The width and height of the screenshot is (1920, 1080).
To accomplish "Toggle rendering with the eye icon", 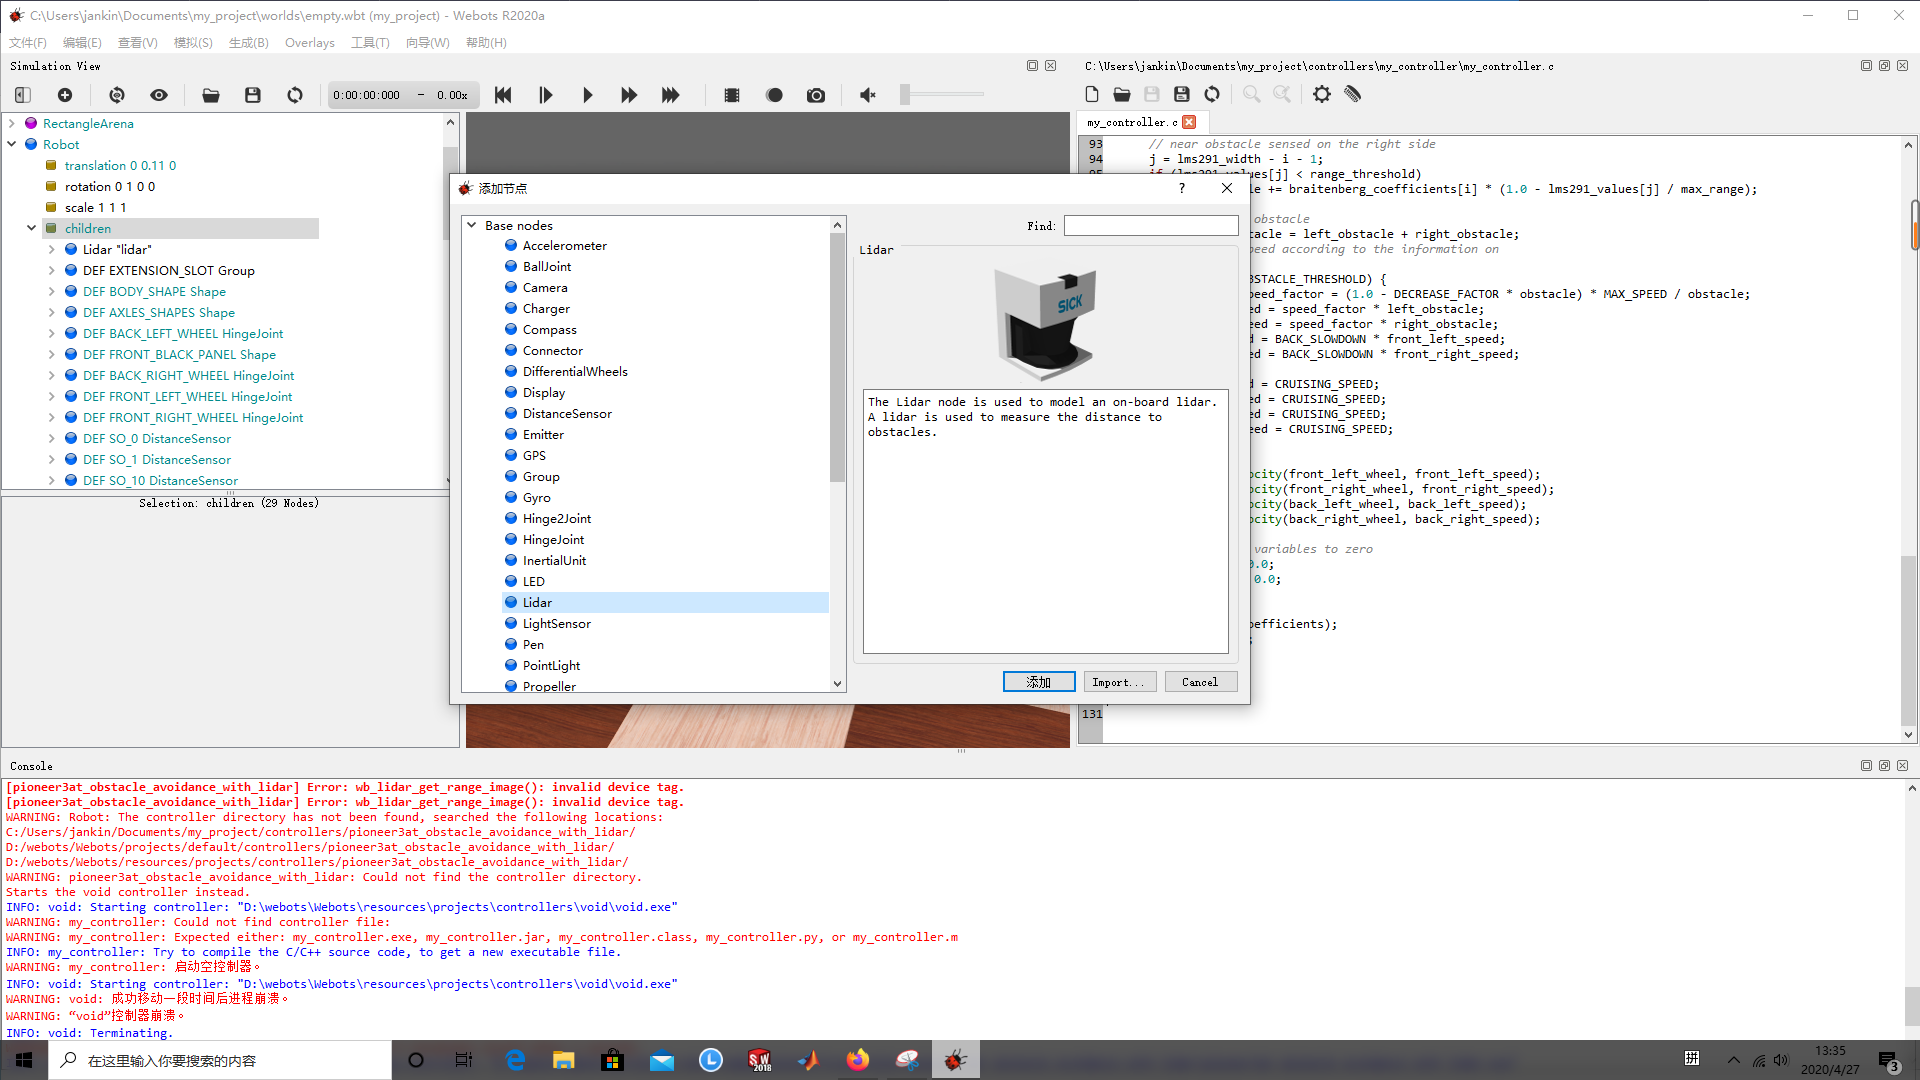I will (x=158, y=94).
